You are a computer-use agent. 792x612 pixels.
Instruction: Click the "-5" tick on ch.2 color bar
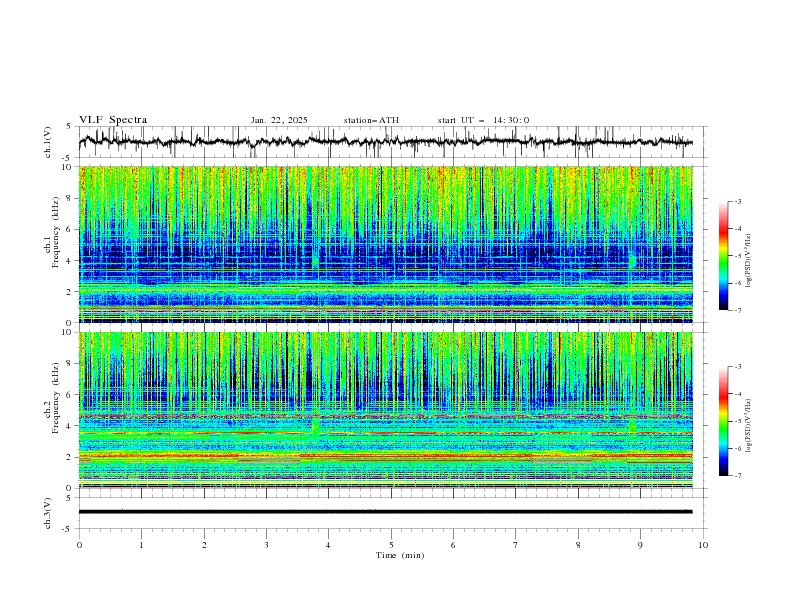[x=737, y=421]
